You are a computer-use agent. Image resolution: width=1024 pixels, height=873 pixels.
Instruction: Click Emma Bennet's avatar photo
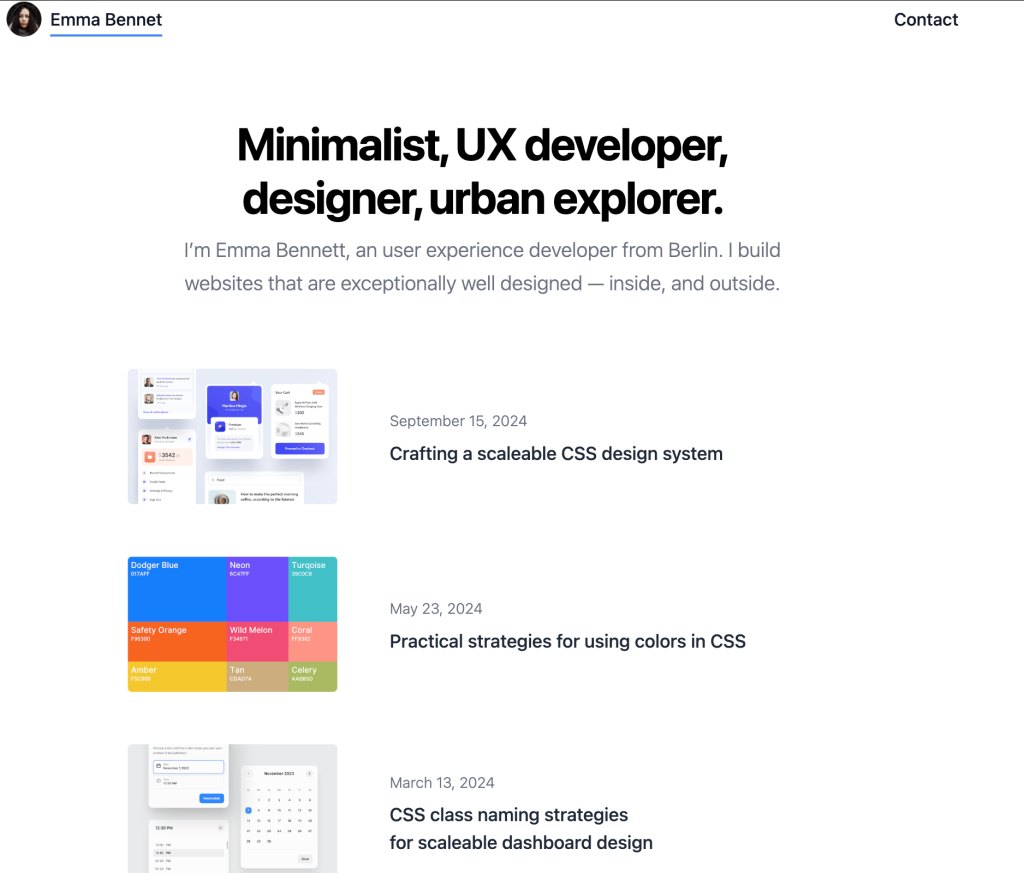[x=24, y=20]
